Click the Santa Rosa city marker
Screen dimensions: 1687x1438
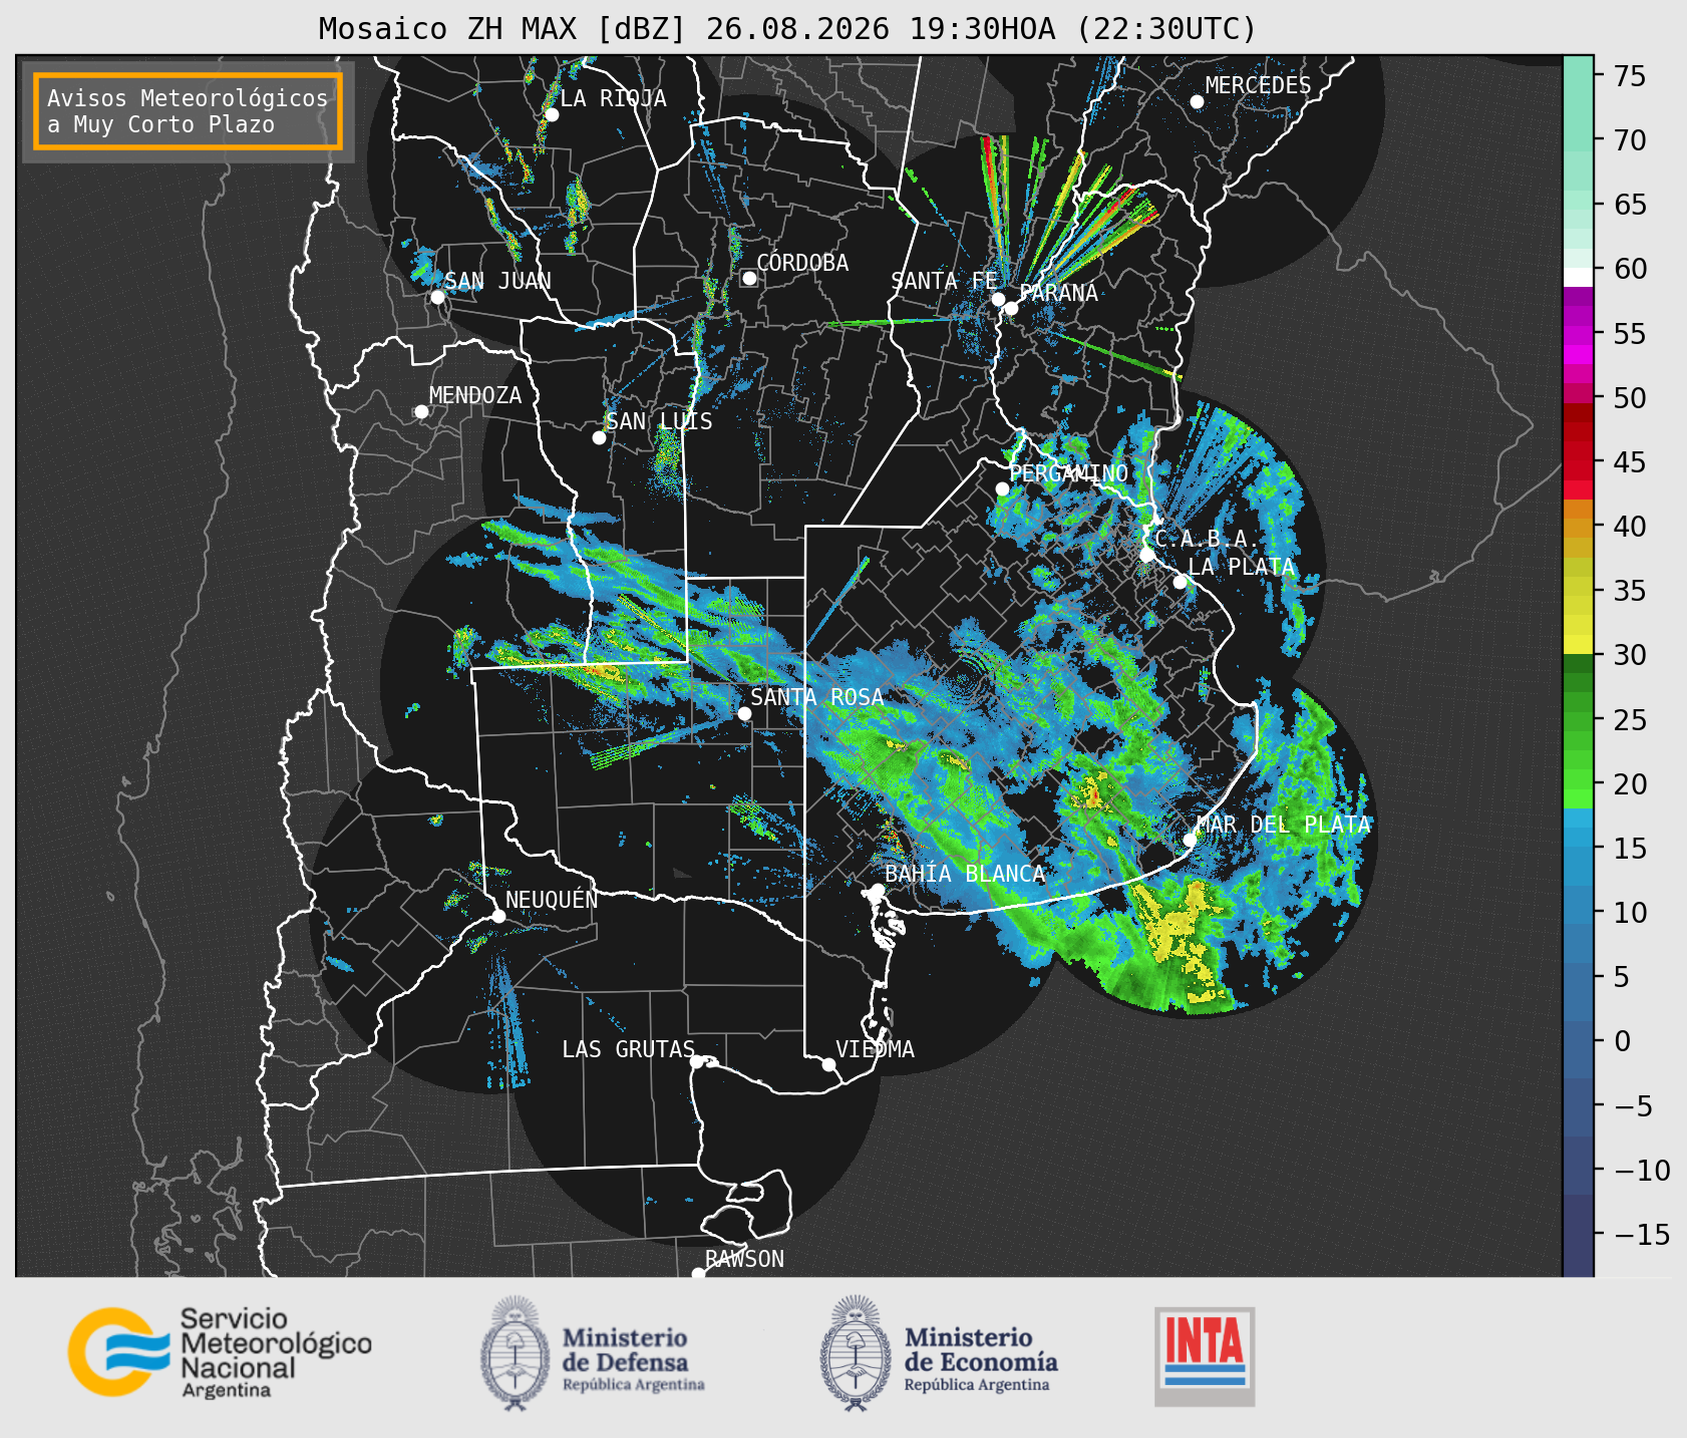744,713
